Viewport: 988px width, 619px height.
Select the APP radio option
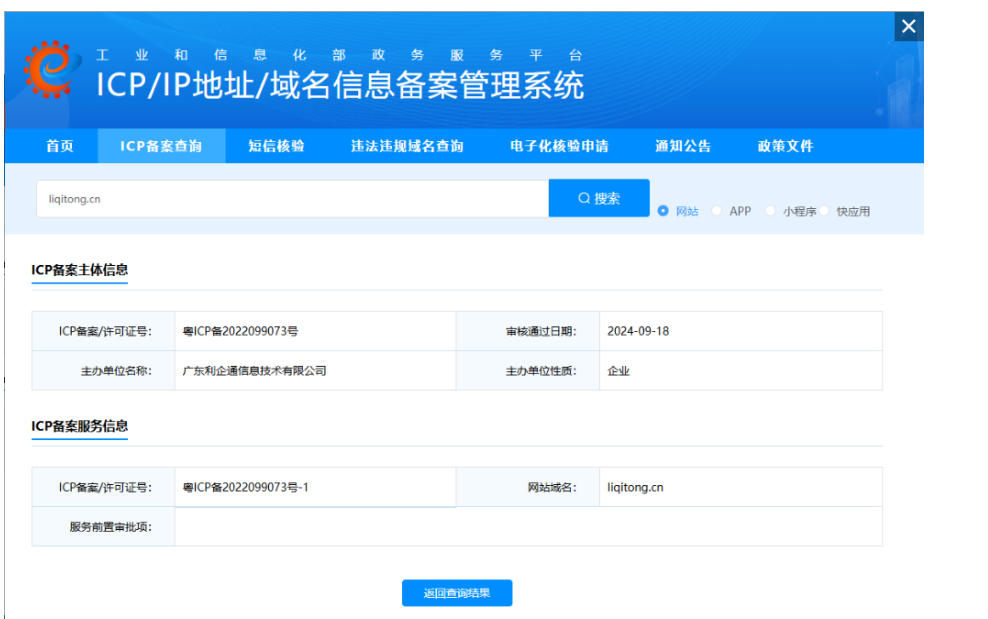pyautogui.click(x=716, y=211)
